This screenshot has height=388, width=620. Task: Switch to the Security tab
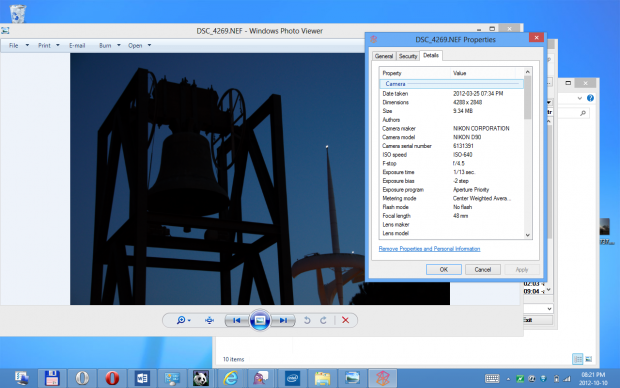[x=408, y=56]
